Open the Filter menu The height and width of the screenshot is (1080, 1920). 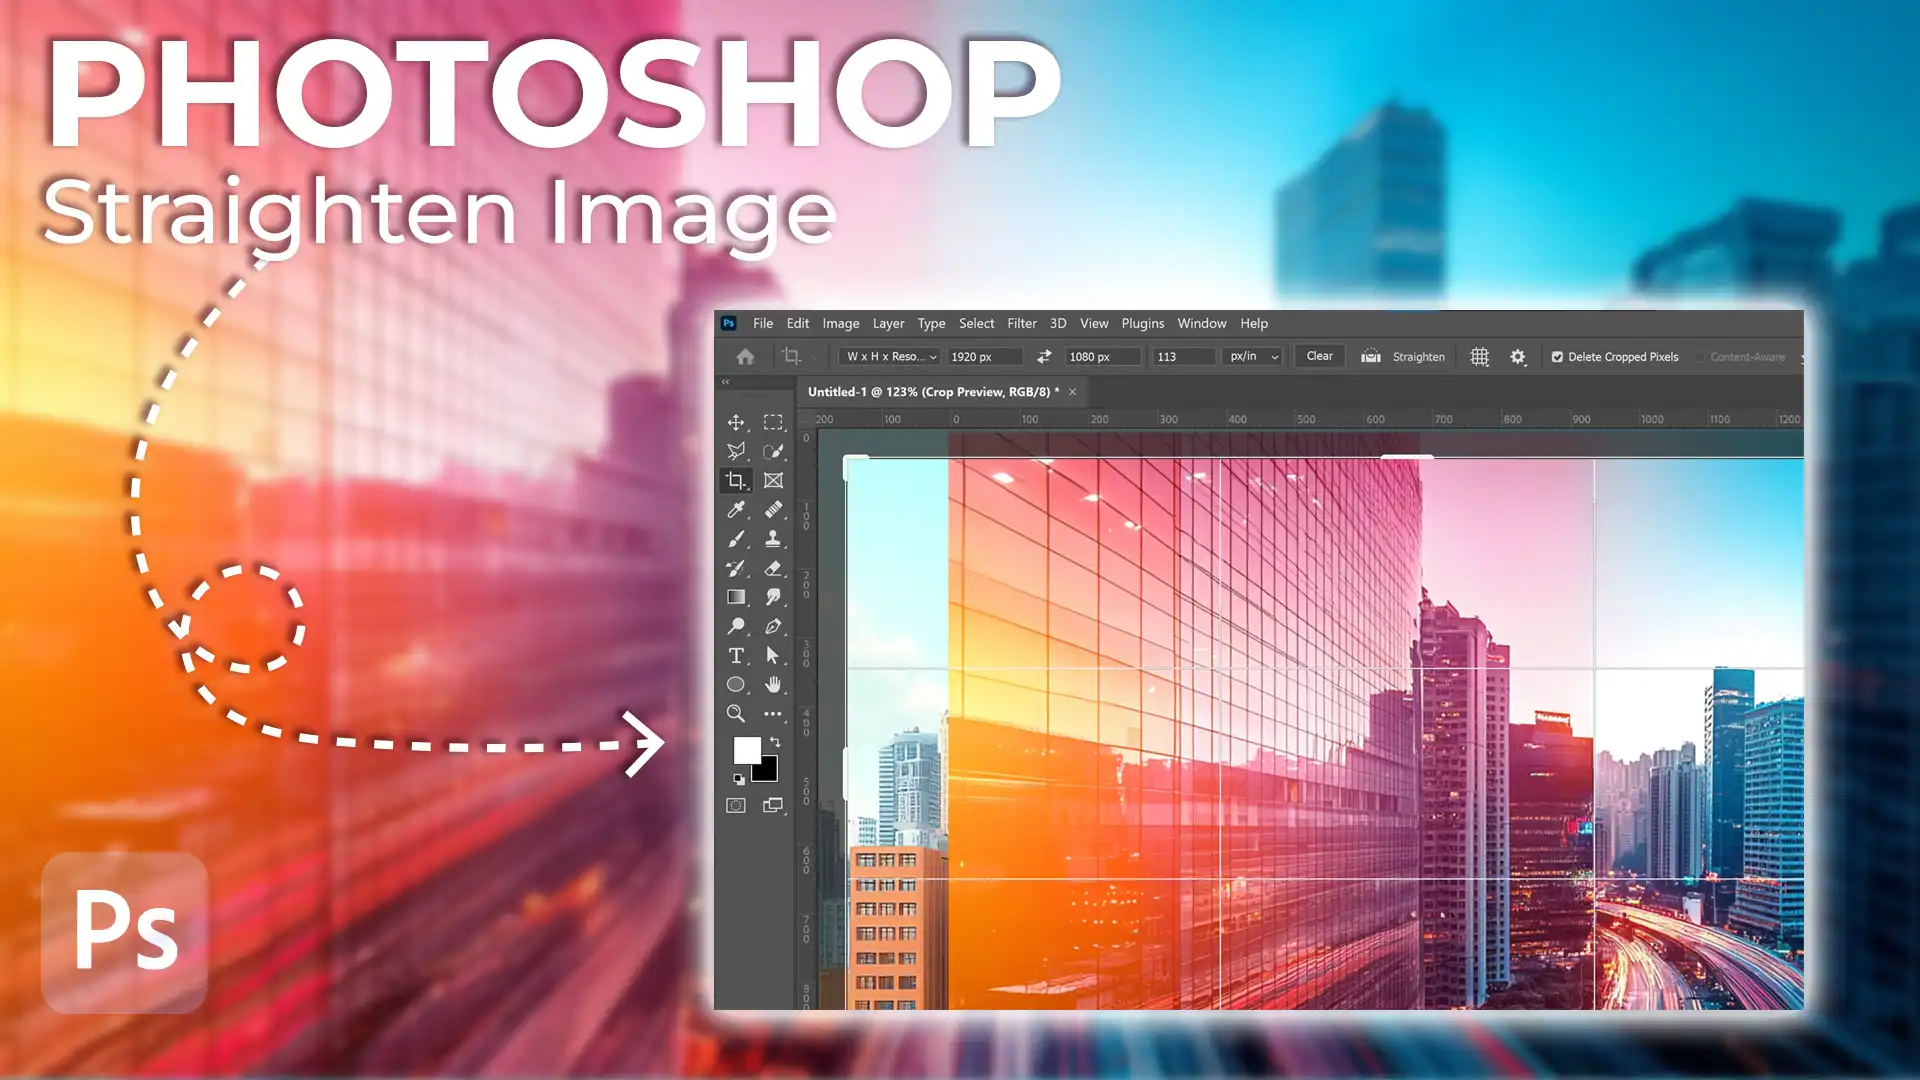[x=1022, y=324]
